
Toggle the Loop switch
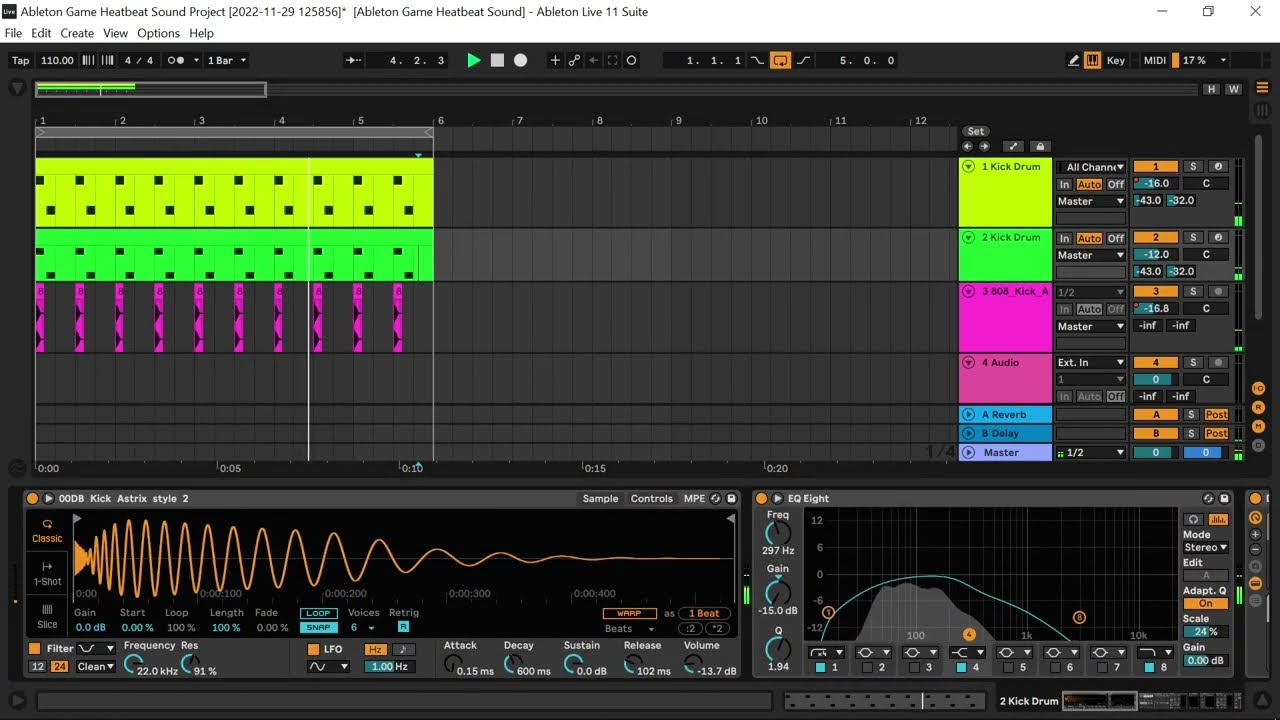tap(780, 60)
